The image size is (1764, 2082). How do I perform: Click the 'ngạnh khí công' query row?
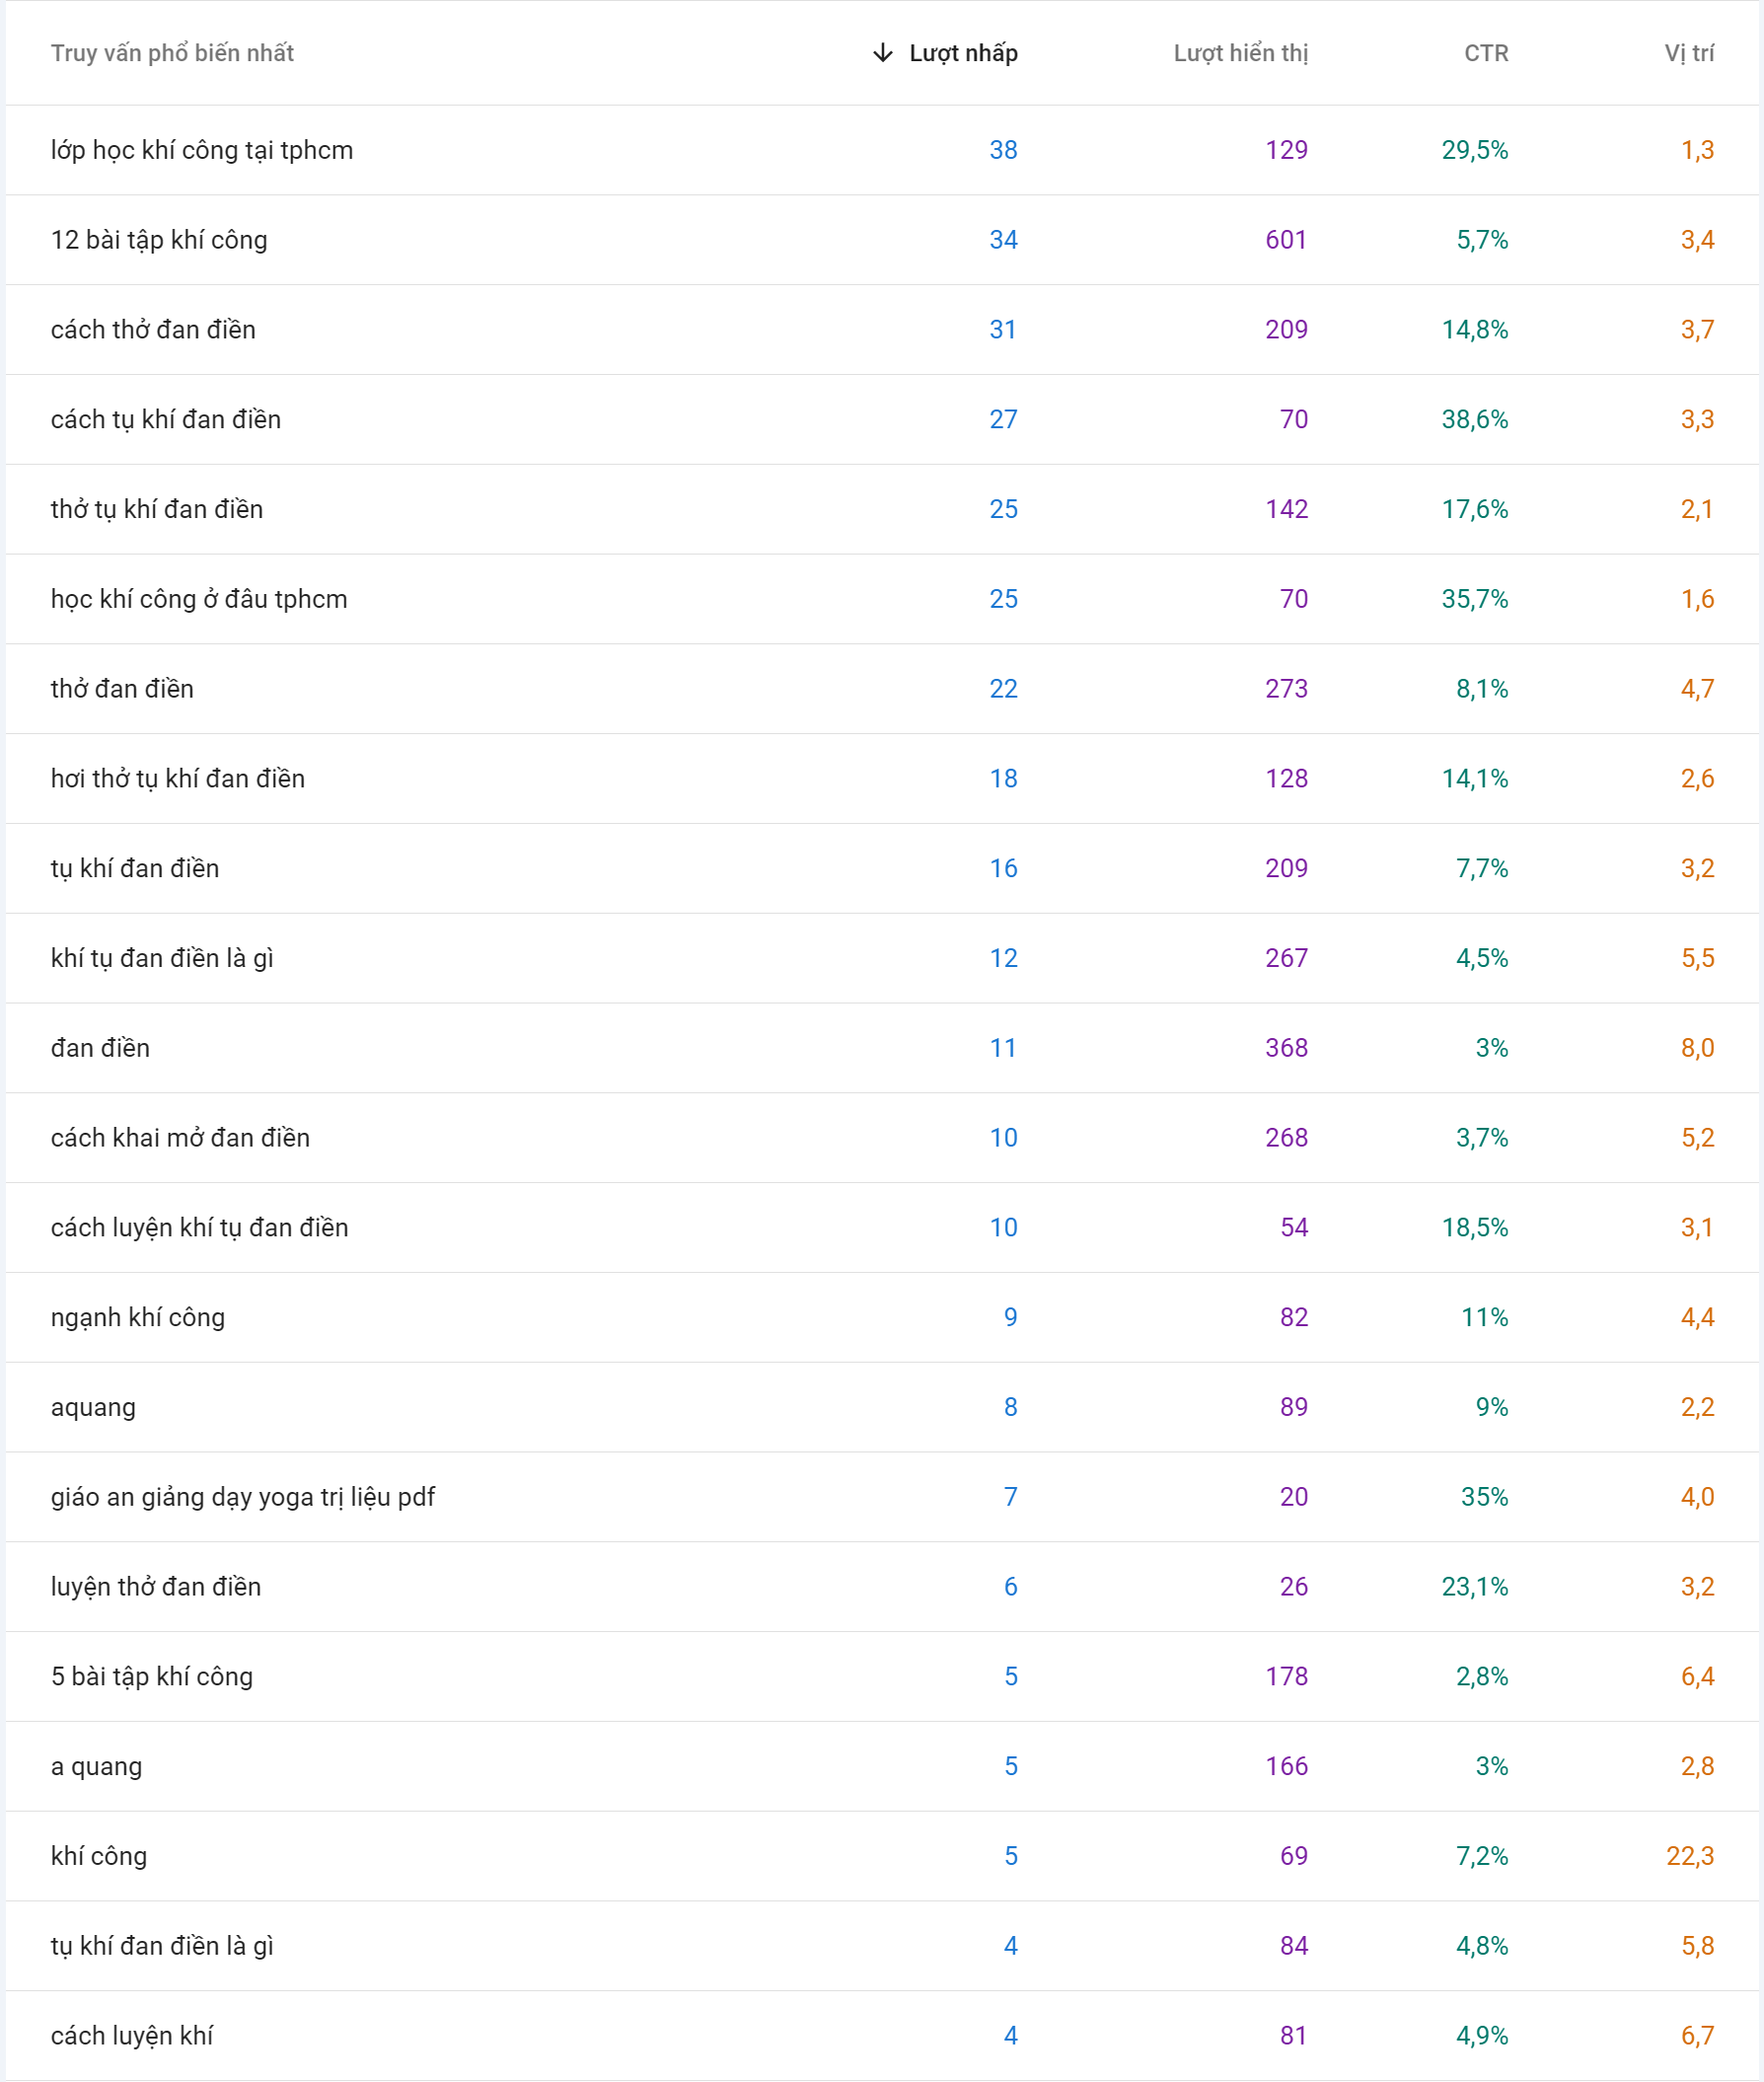(138, 1317)
